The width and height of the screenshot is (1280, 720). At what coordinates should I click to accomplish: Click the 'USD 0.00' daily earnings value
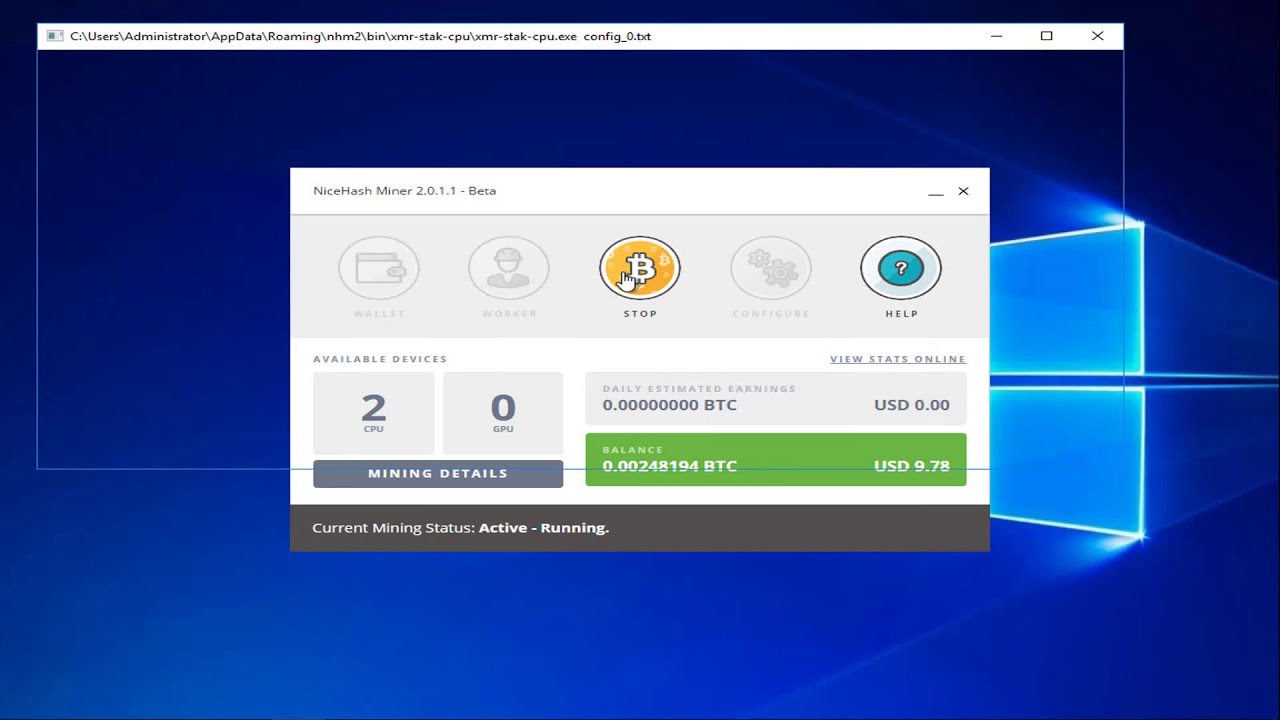pos(912,405)
